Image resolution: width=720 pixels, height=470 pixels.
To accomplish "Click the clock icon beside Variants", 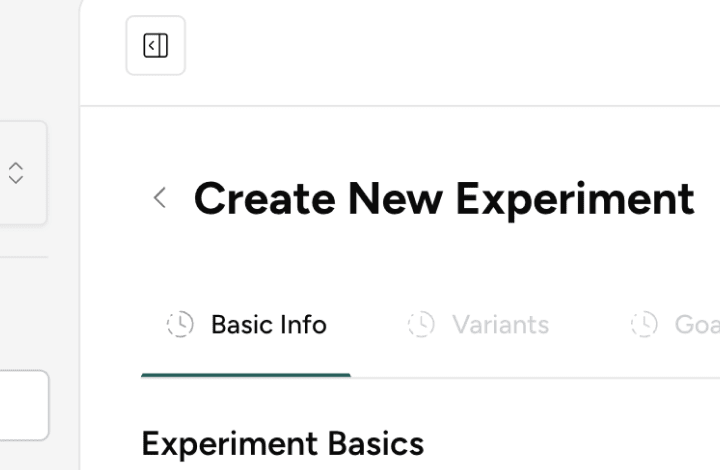I will click(421, 324).
